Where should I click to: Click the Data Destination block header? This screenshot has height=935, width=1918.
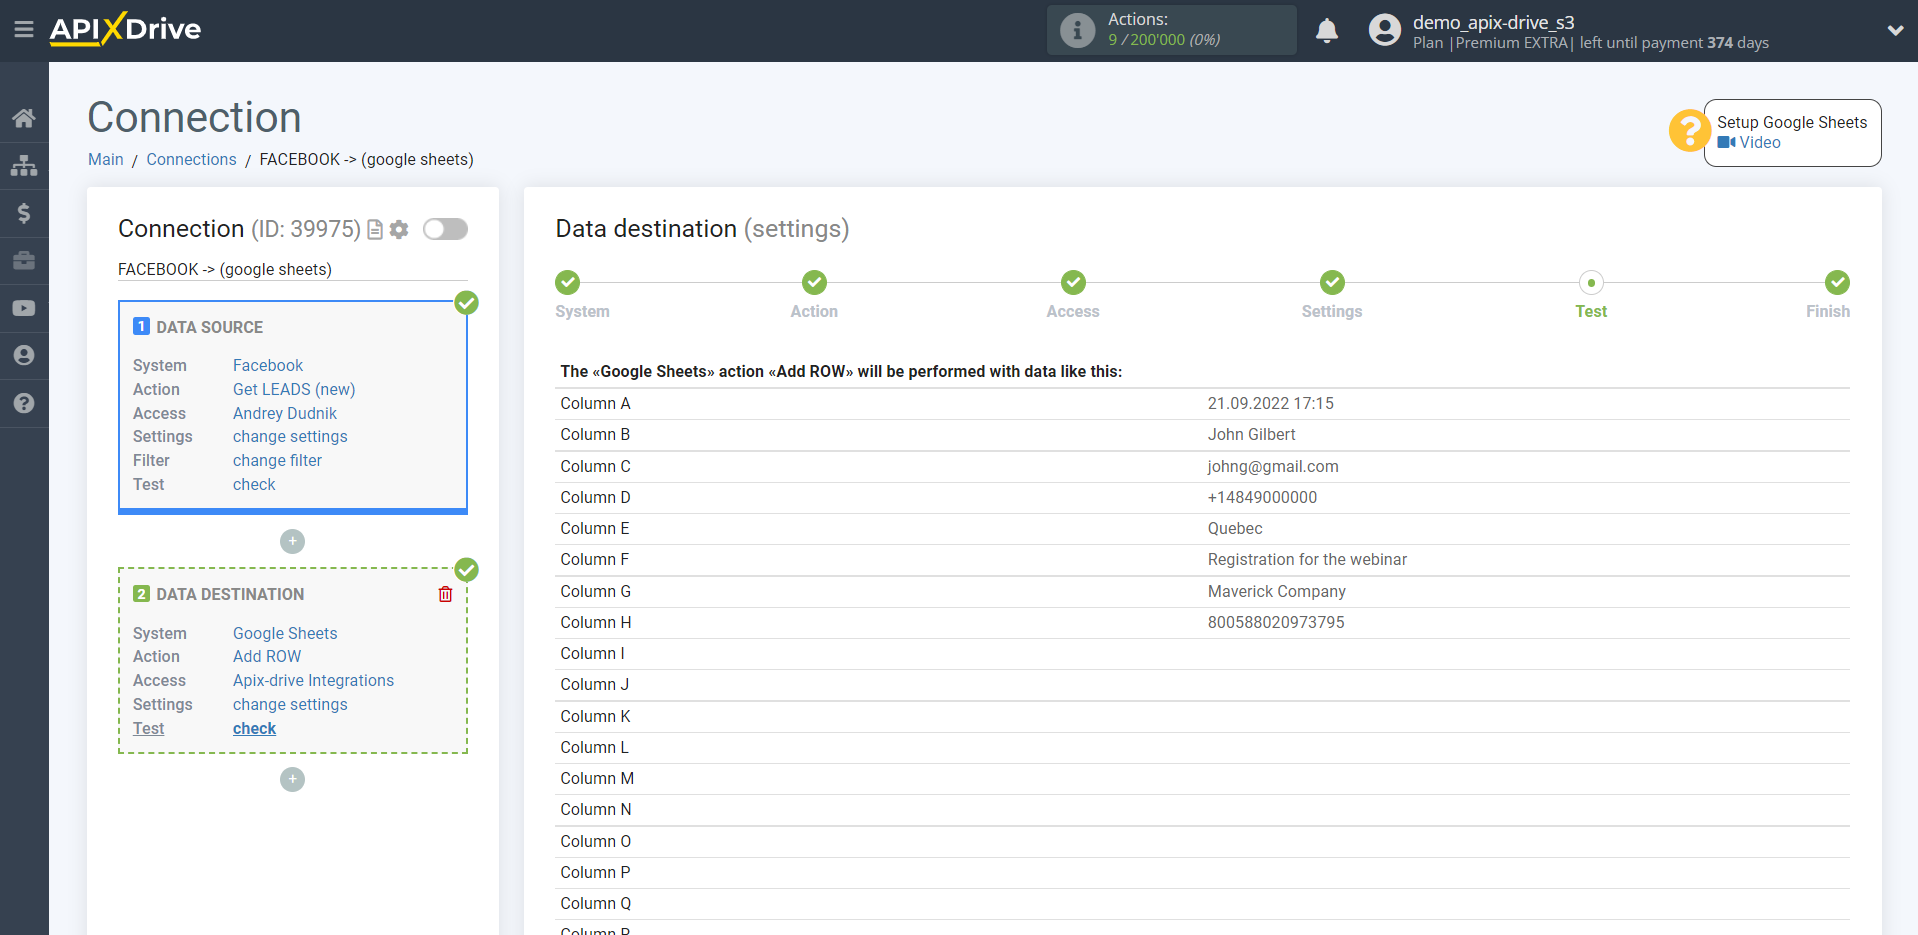[x=230, y=595]
